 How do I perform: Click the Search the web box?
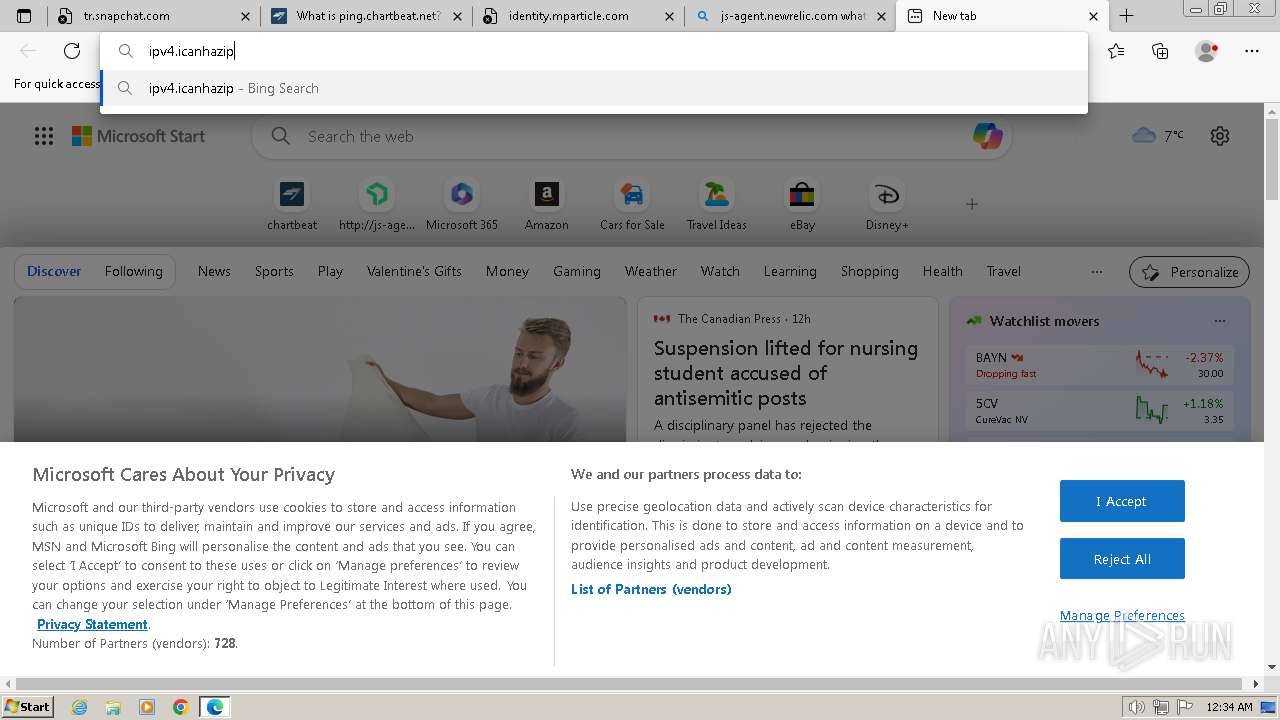click(x=632, y=136)
